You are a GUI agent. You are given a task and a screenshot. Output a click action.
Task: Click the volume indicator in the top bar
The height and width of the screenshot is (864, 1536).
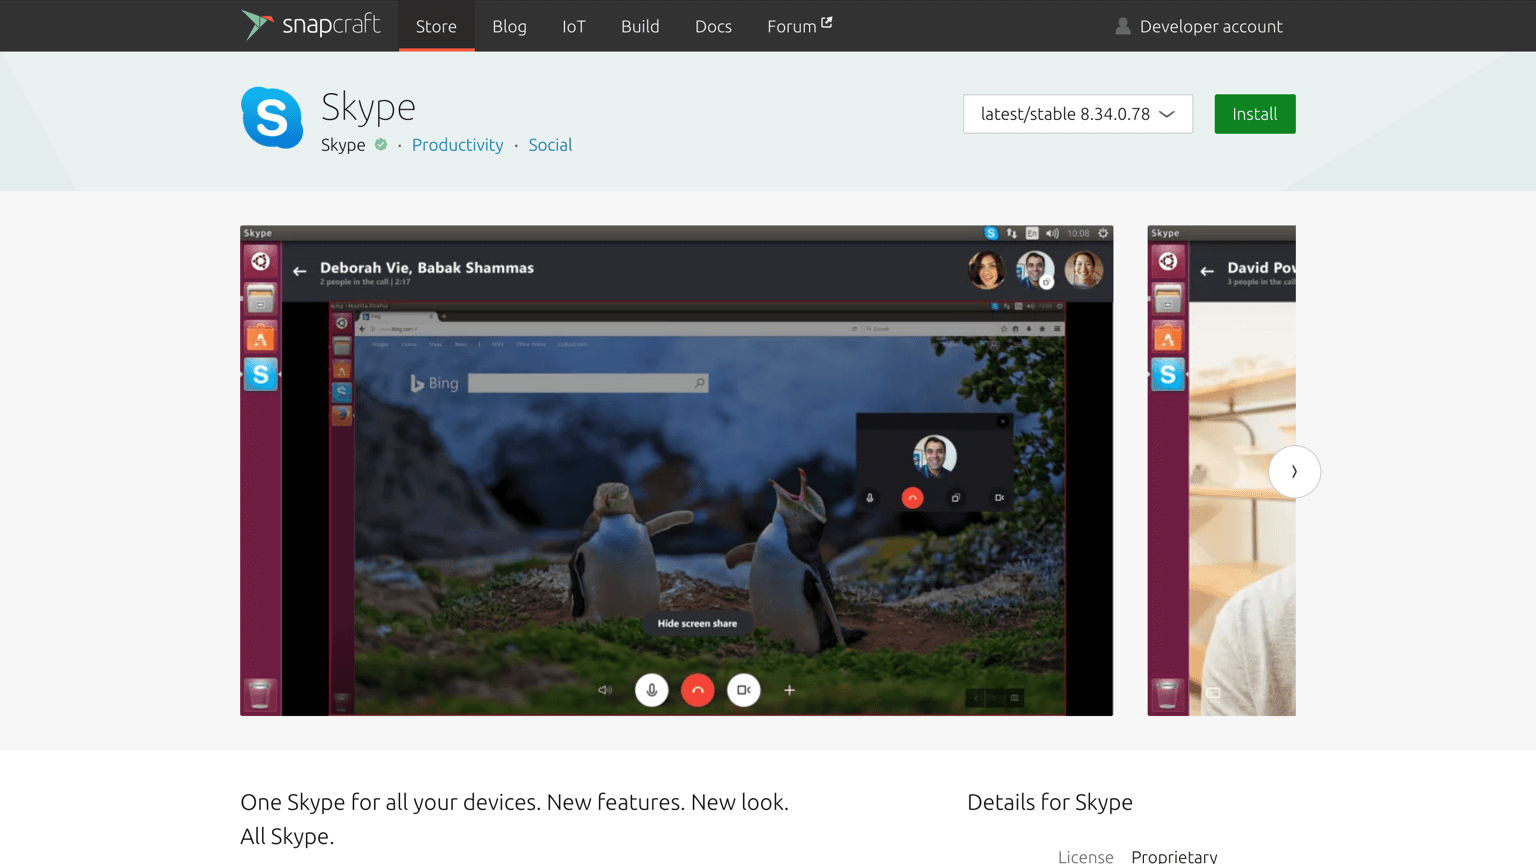[x=1052, y=233]
